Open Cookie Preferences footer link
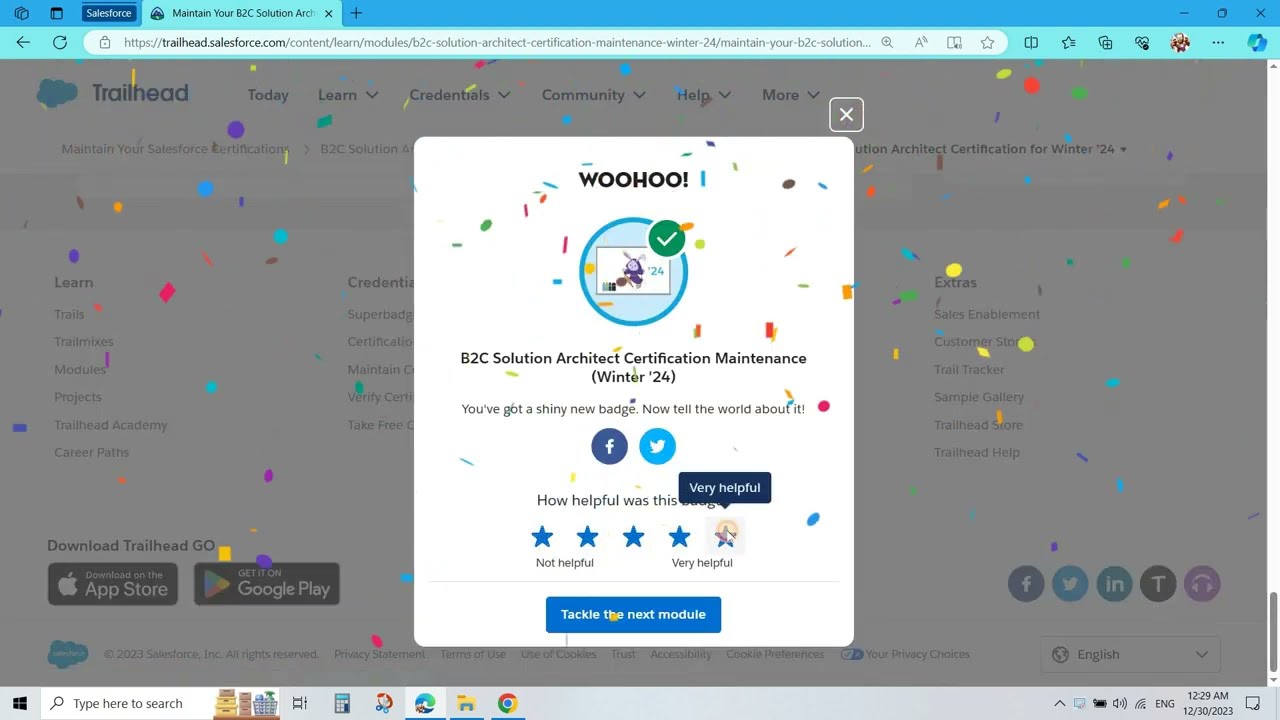The image size is (1280, 720). (x=775, y=654)
